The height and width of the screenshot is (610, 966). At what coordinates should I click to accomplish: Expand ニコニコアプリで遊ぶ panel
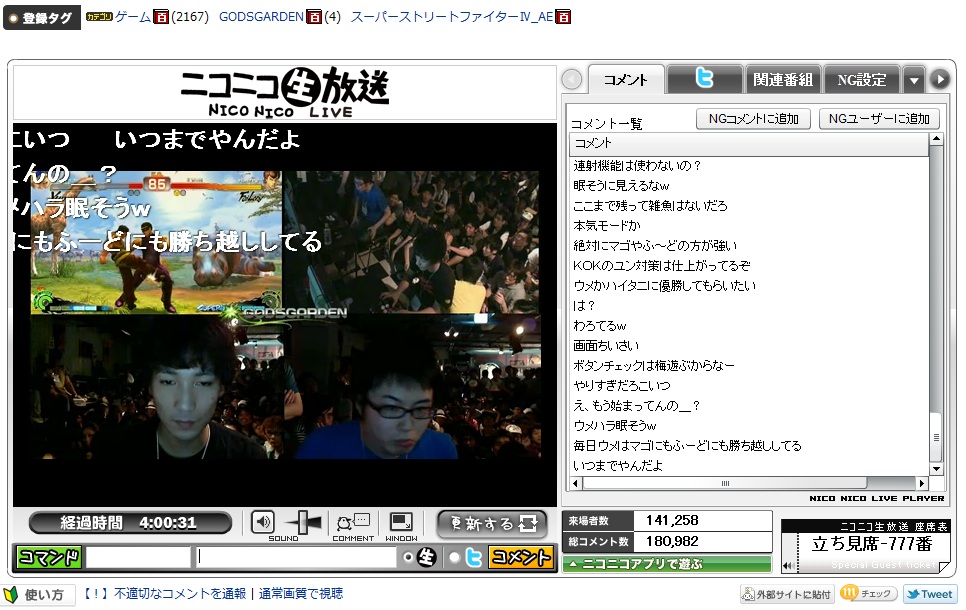[x=667, y=564]
